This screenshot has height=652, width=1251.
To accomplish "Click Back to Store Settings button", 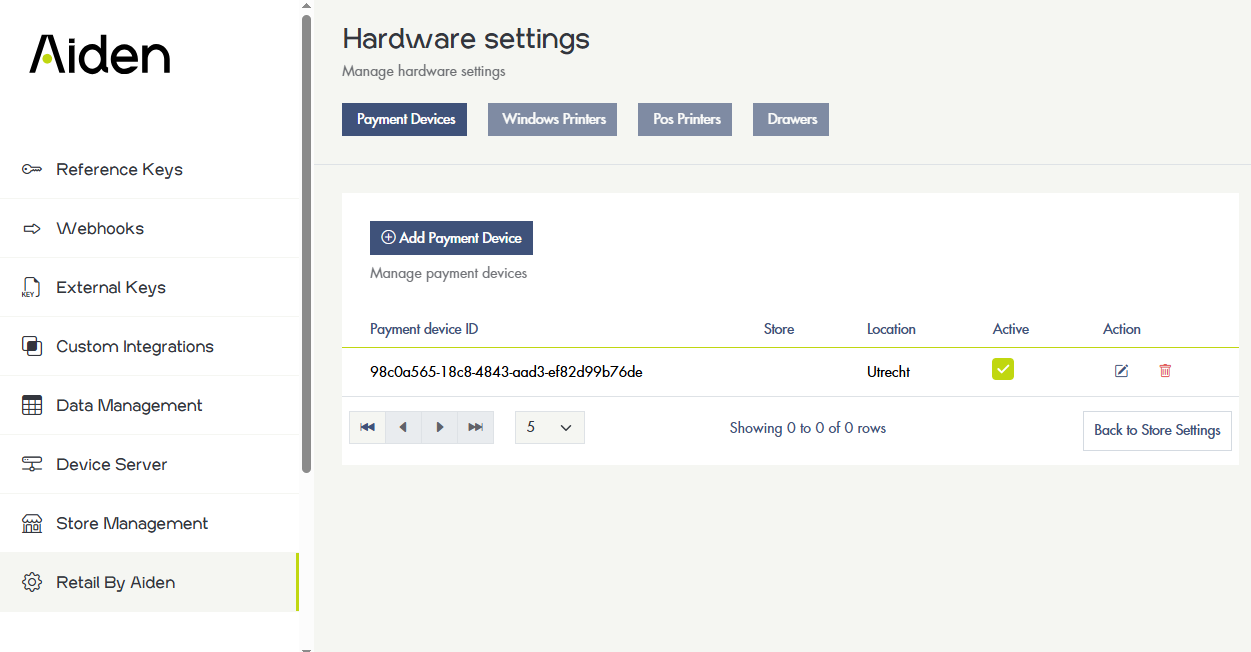I will pos(1157,430).
